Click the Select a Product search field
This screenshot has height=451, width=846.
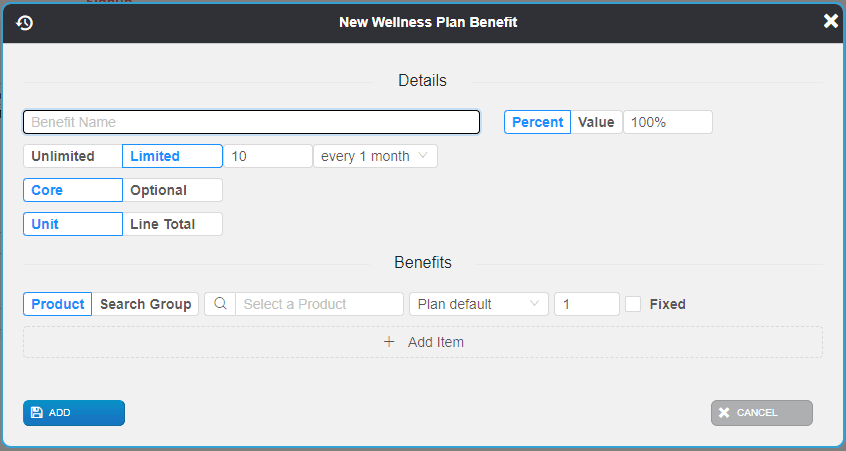click(319, 304)
